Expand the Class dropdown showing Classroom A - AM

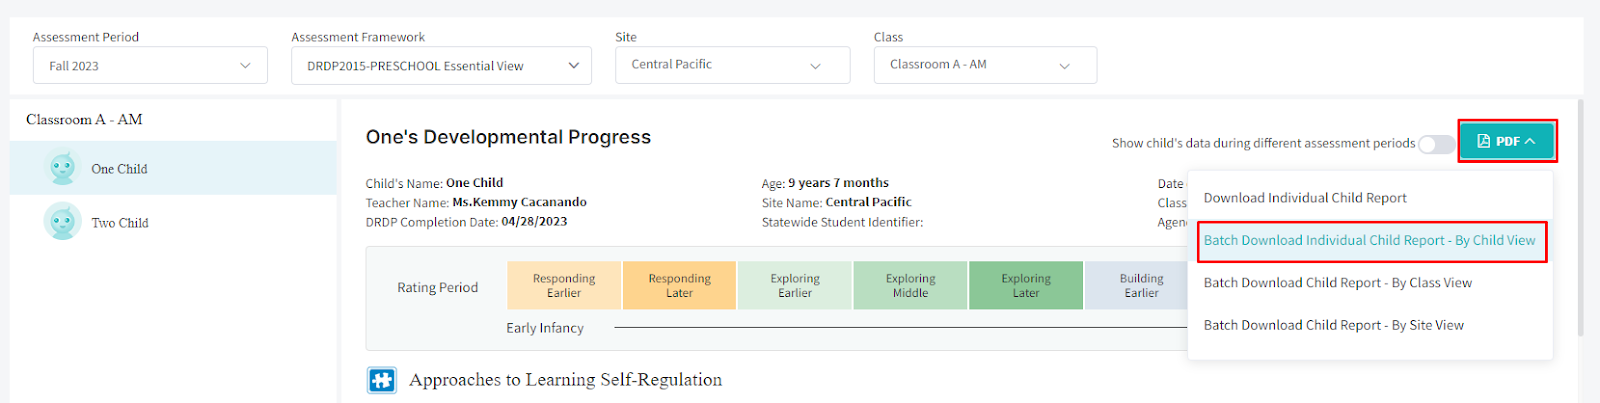985,65
